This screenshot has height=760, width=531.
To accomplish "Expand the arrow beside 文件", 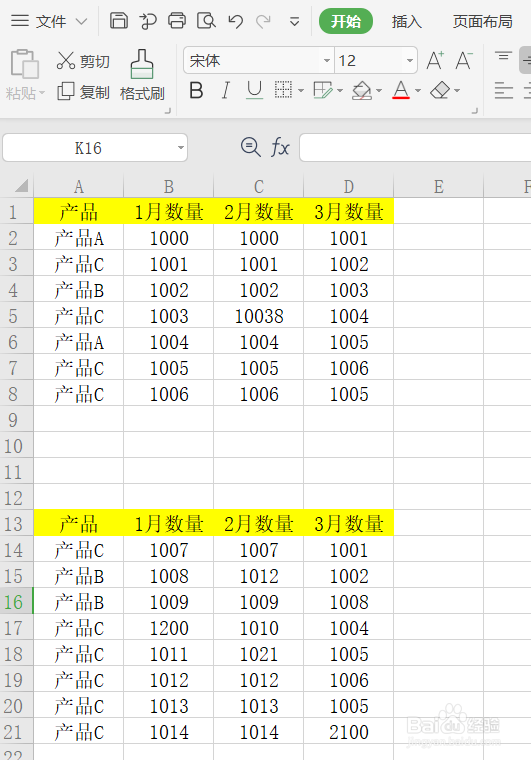I will [x=81, y=21].
